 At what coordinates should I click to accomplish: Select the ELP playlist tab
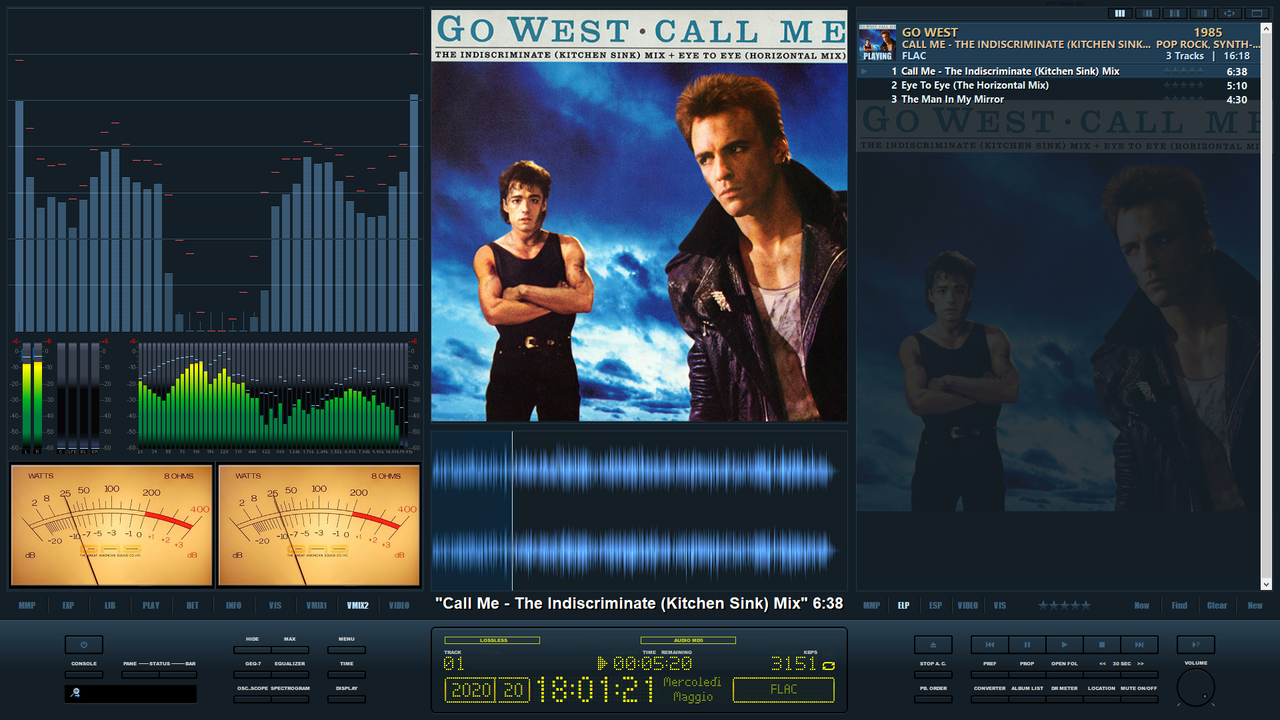(x=903, y=605)
